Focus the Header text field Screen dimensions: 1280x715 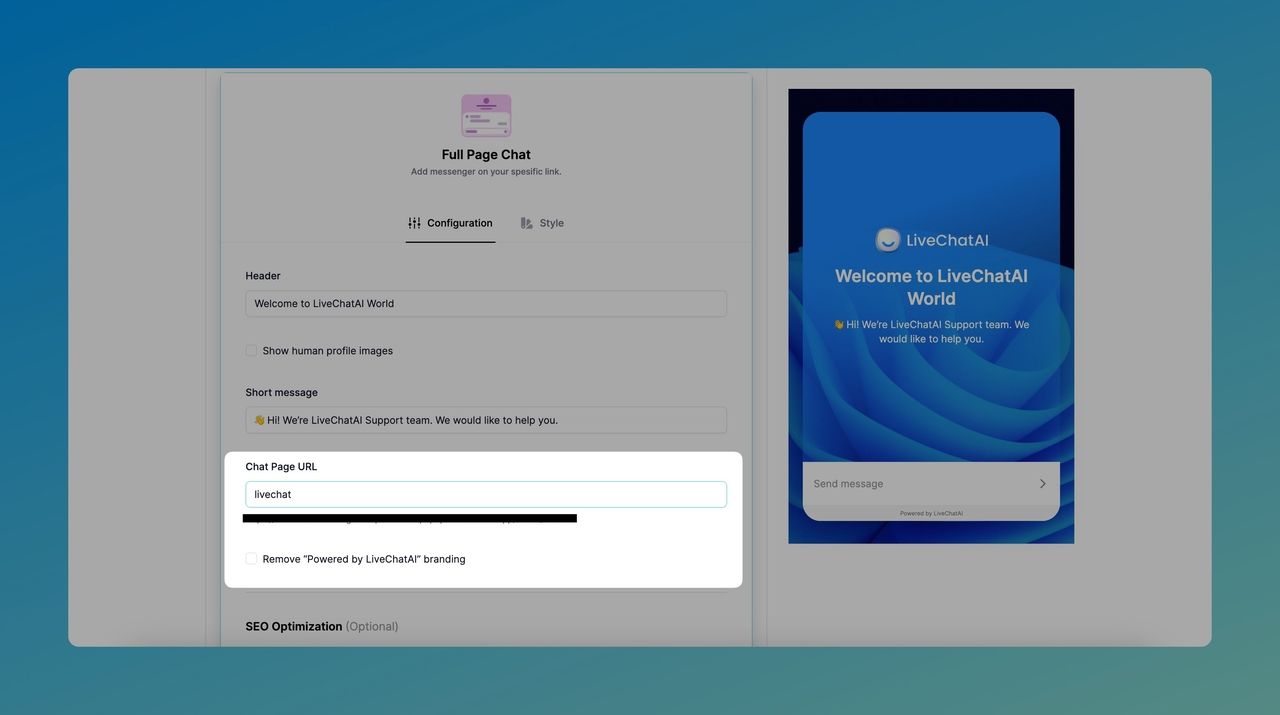[486, 304]
